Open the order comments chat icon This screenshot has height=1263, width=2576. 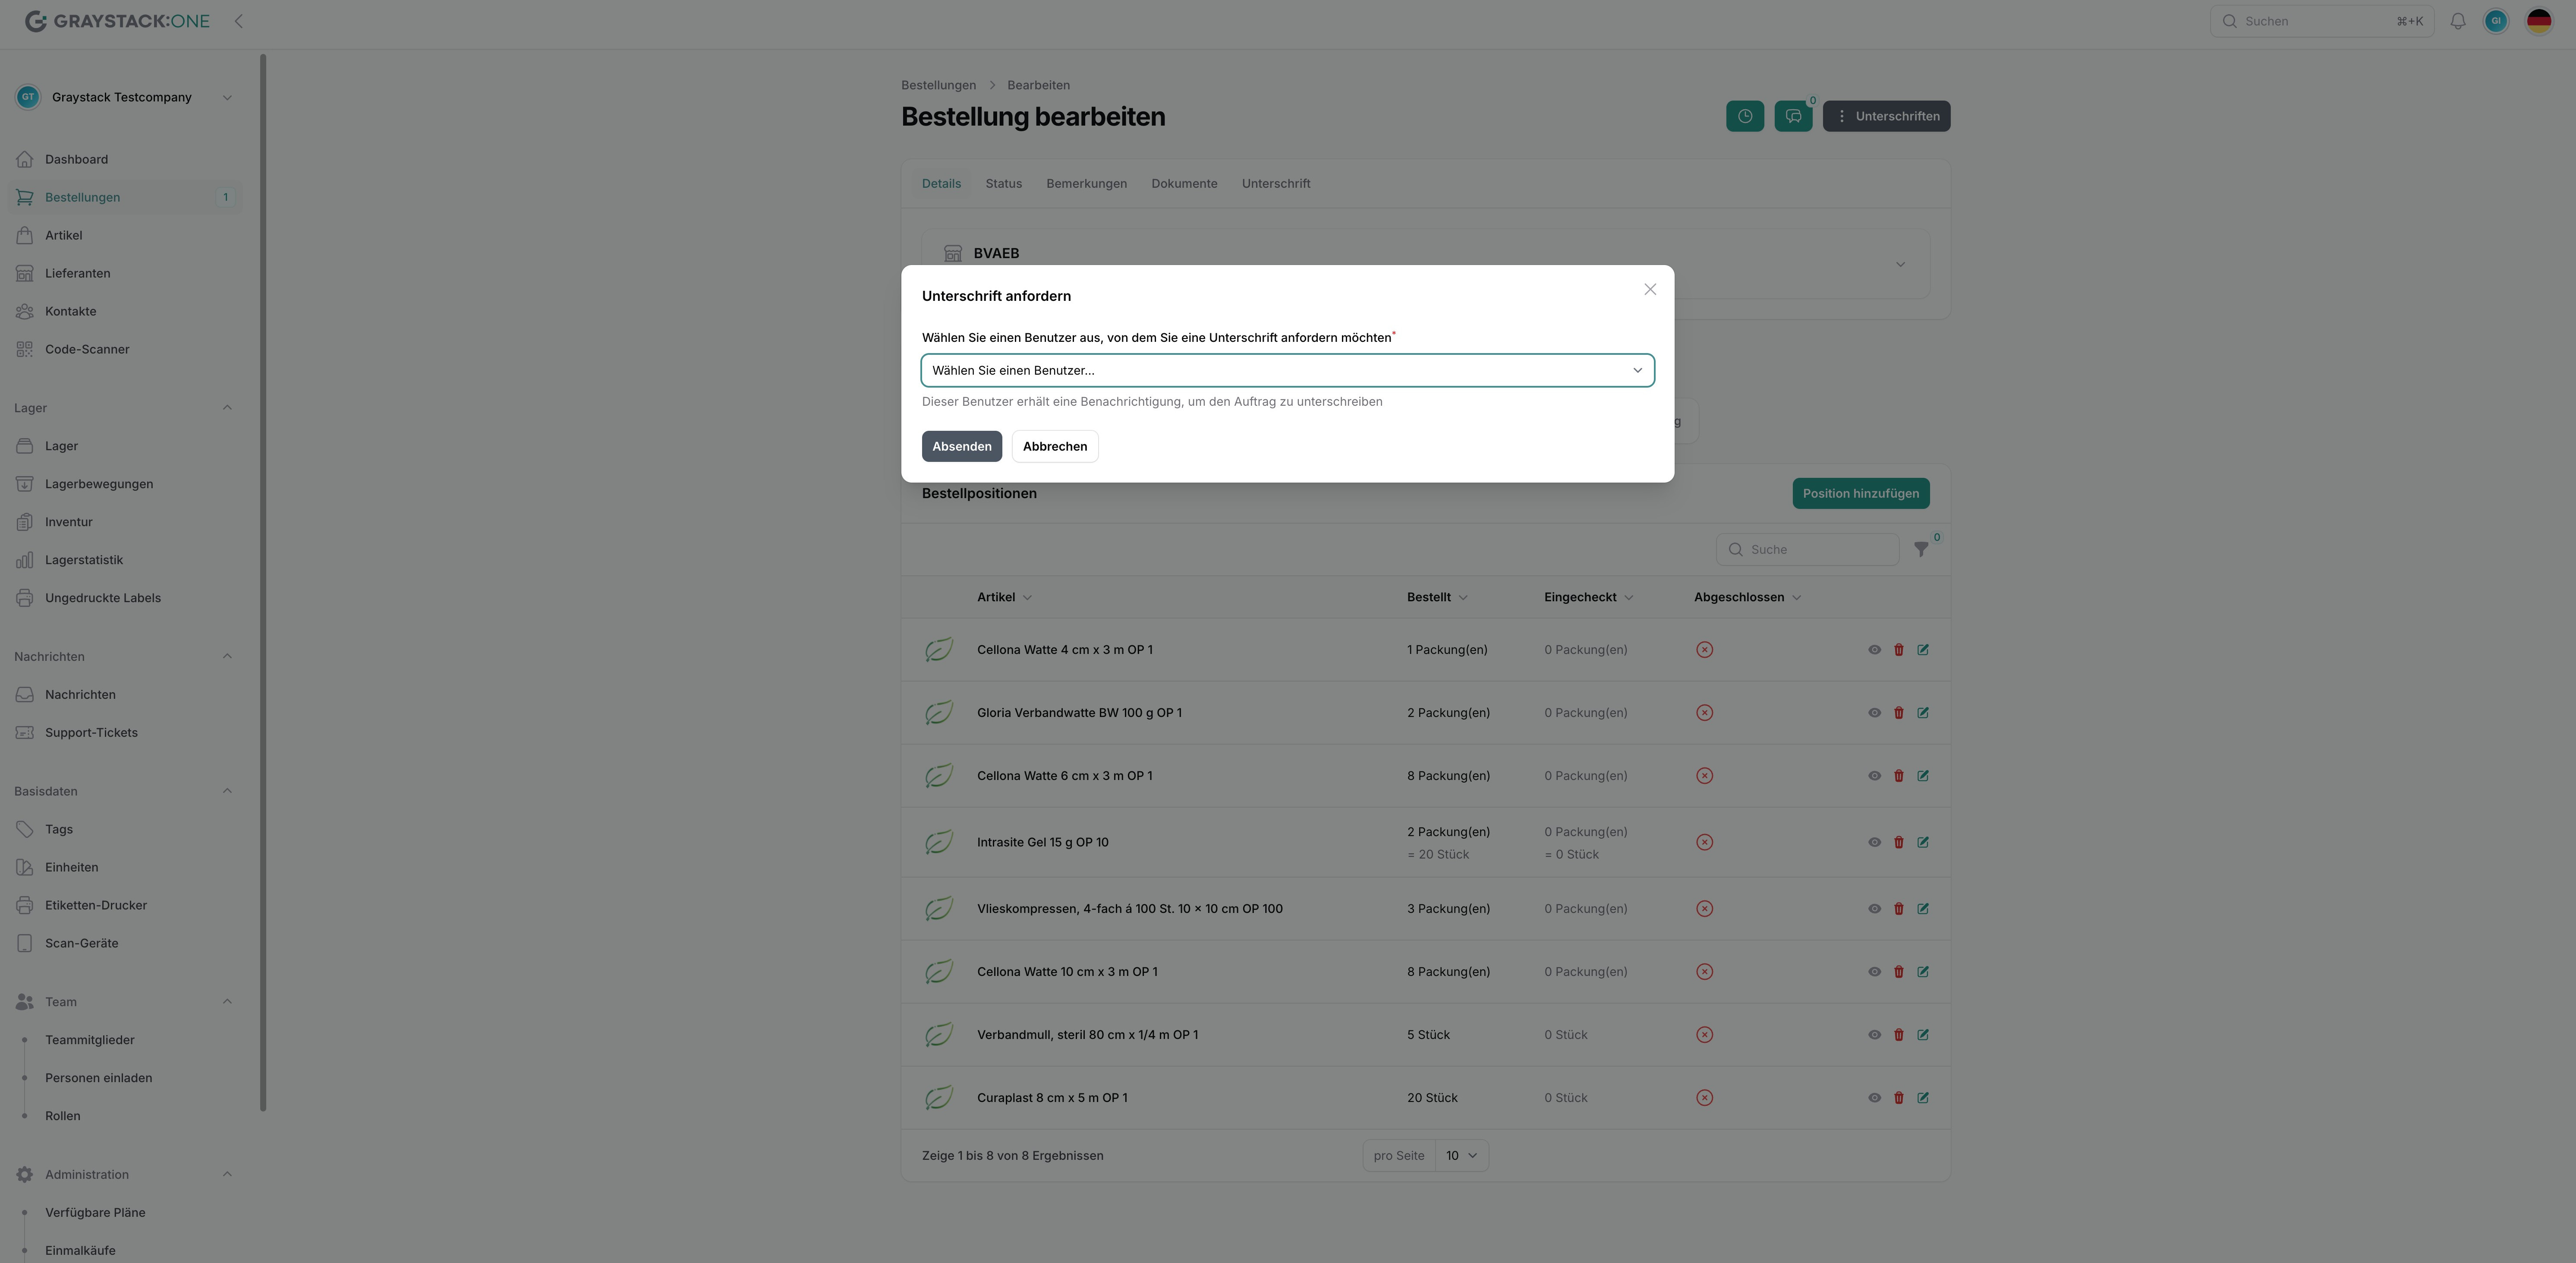tap(1792, 116)
